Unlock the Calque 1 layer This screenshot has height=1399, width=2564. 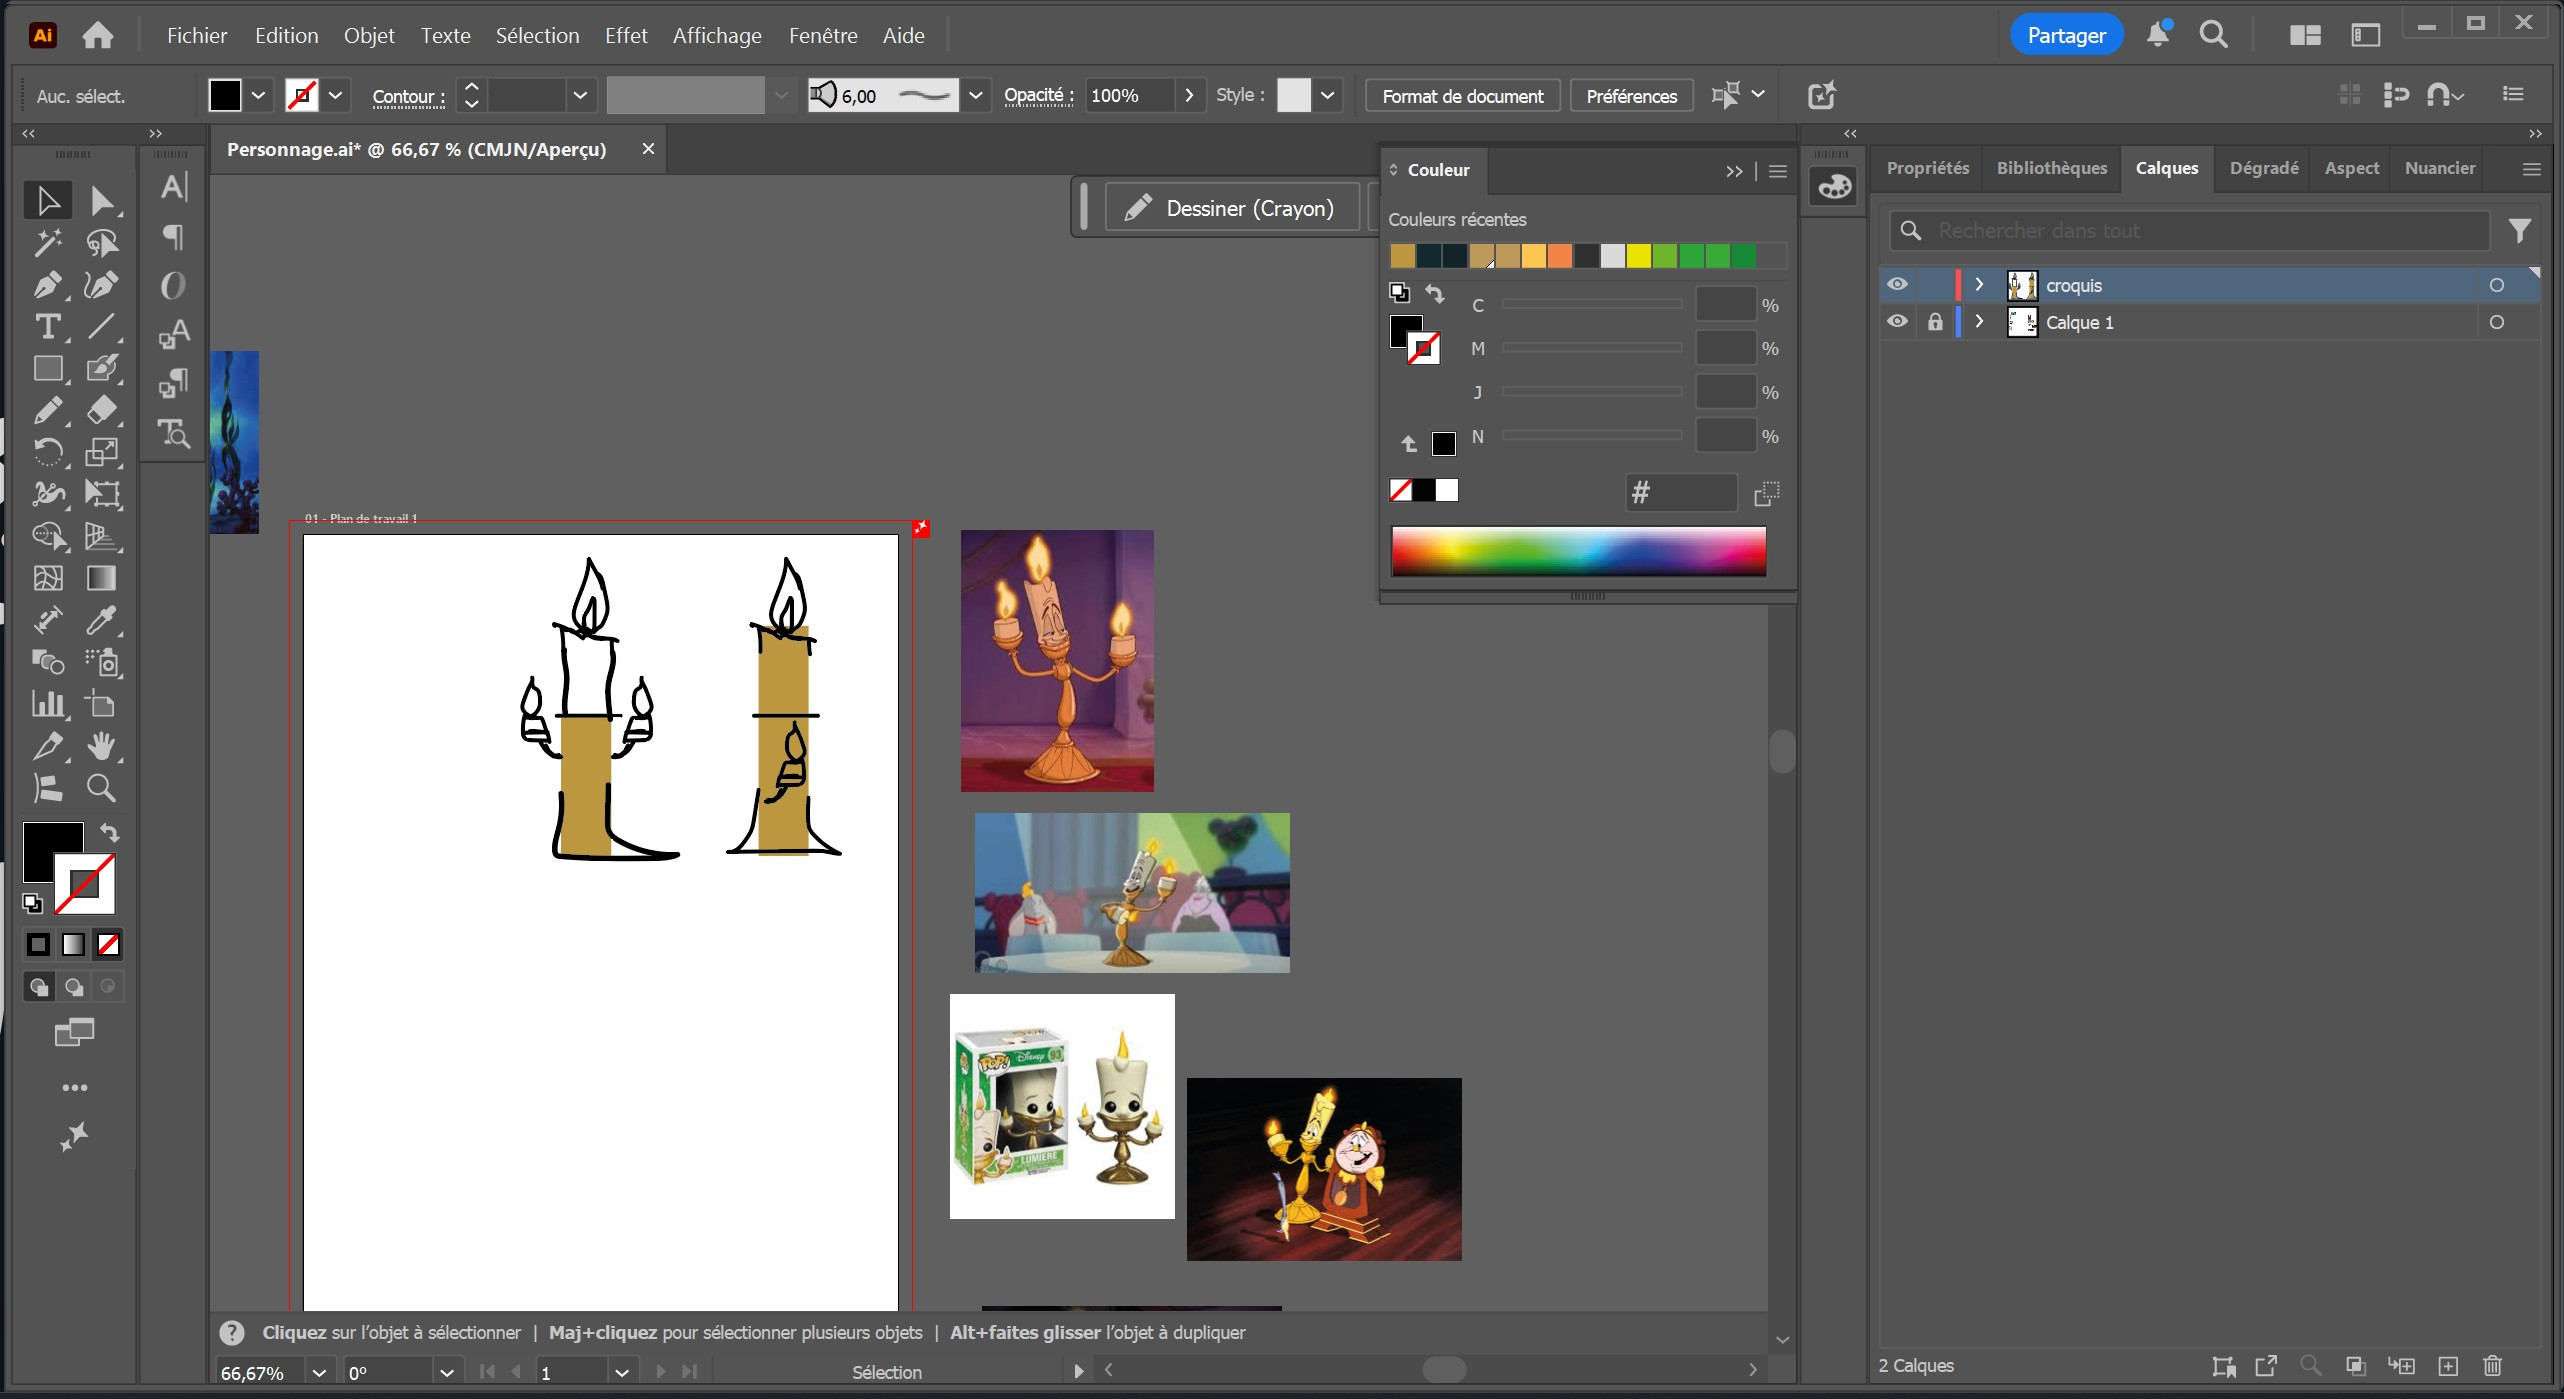tap(1935, 322)
